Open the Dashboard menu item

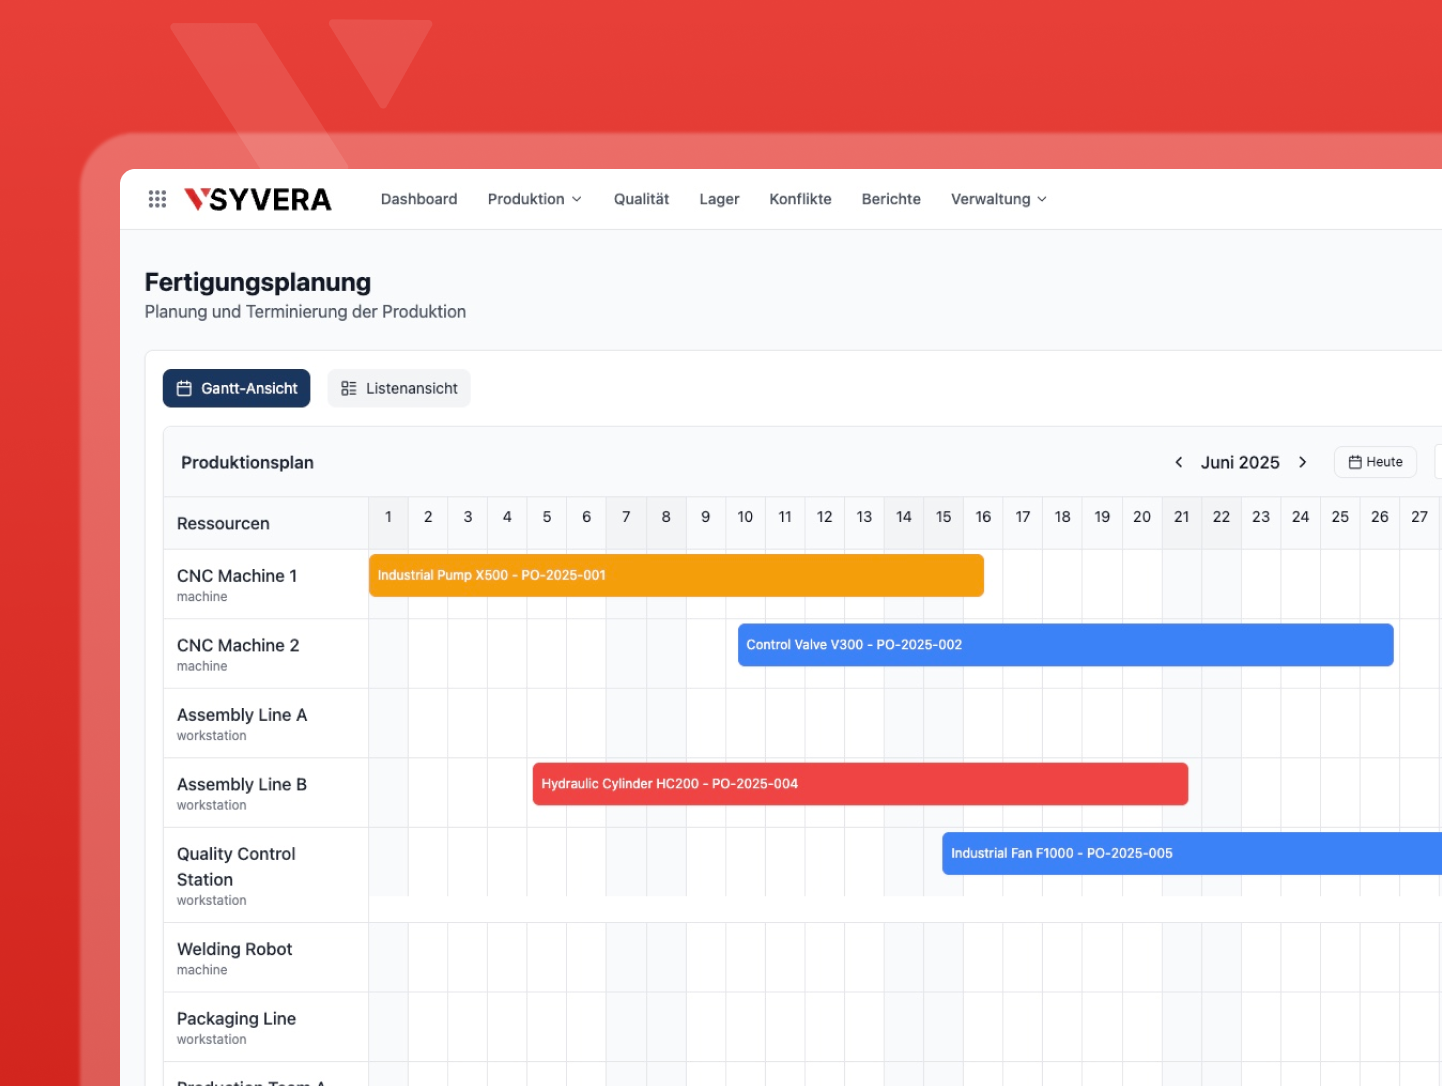tap(419, 199)
